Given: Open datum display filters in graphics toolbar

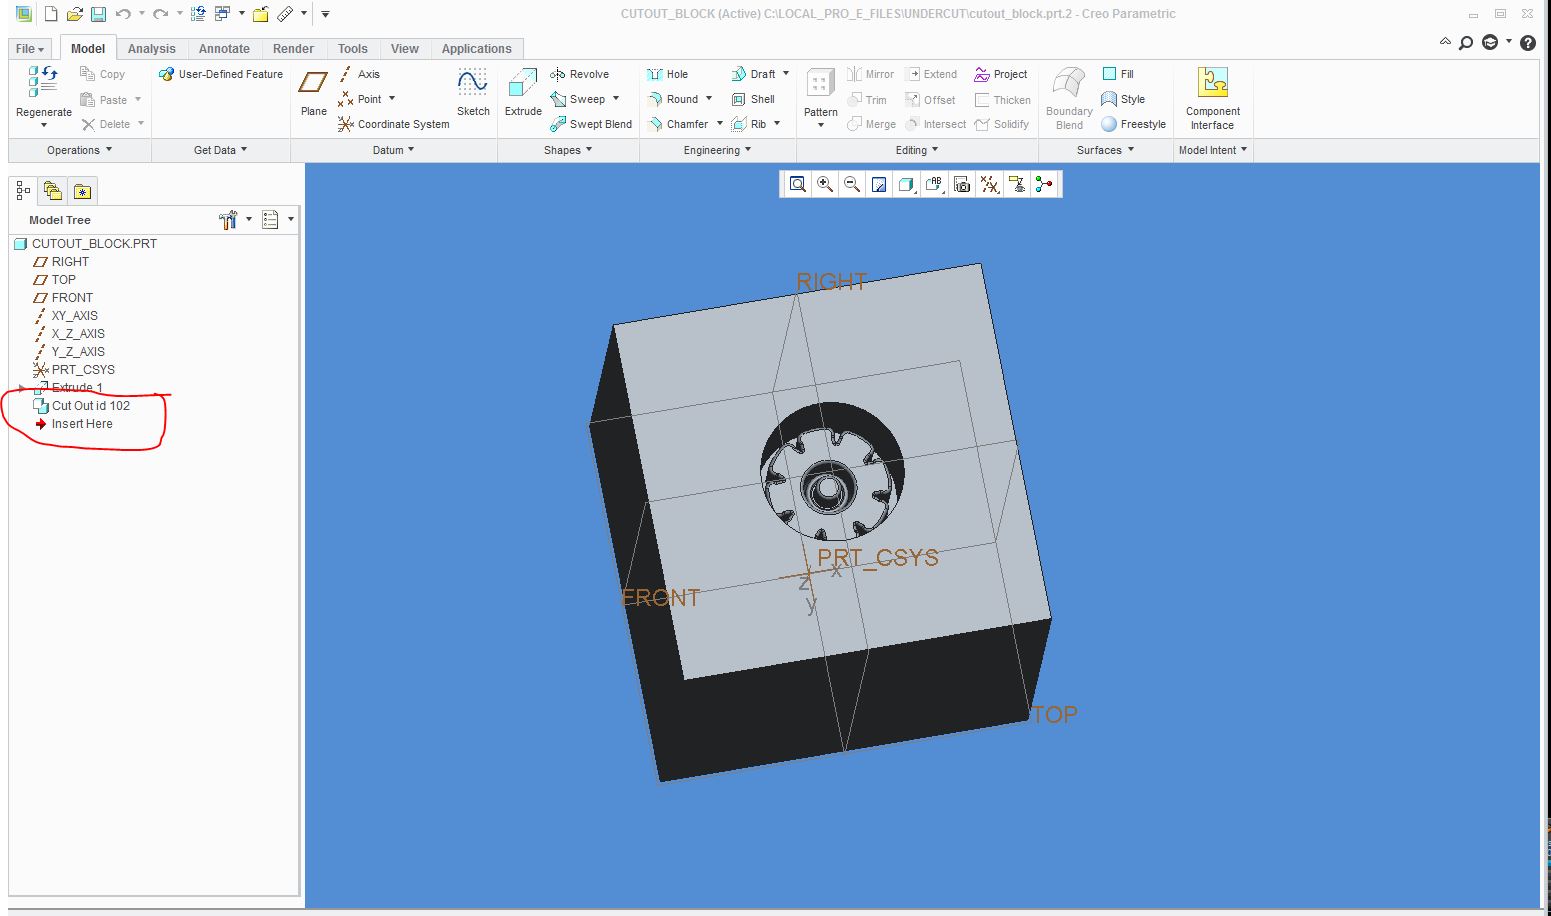Looking at the screenshot, I should click(x=989, y=184).
